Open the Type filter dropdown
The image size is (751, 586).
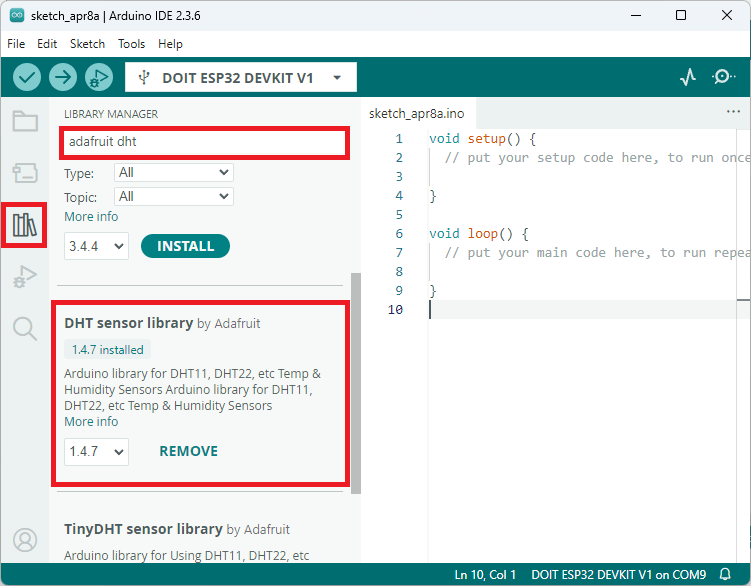pos(173,172)
